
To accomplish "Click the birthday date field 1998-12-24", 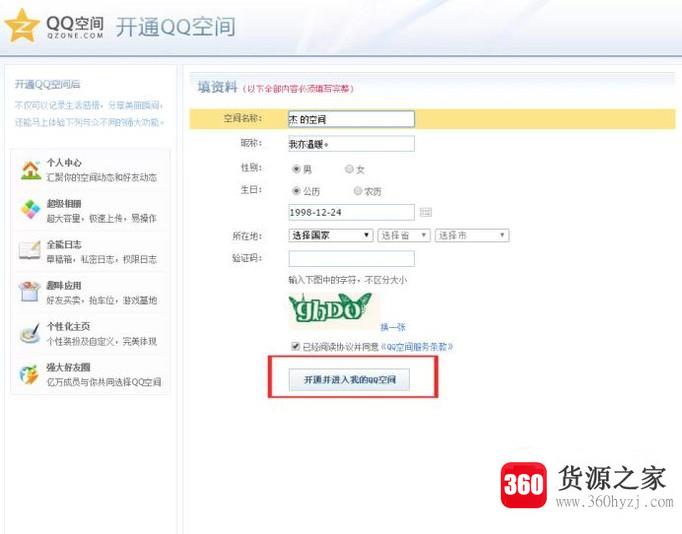I will point(351,212).
